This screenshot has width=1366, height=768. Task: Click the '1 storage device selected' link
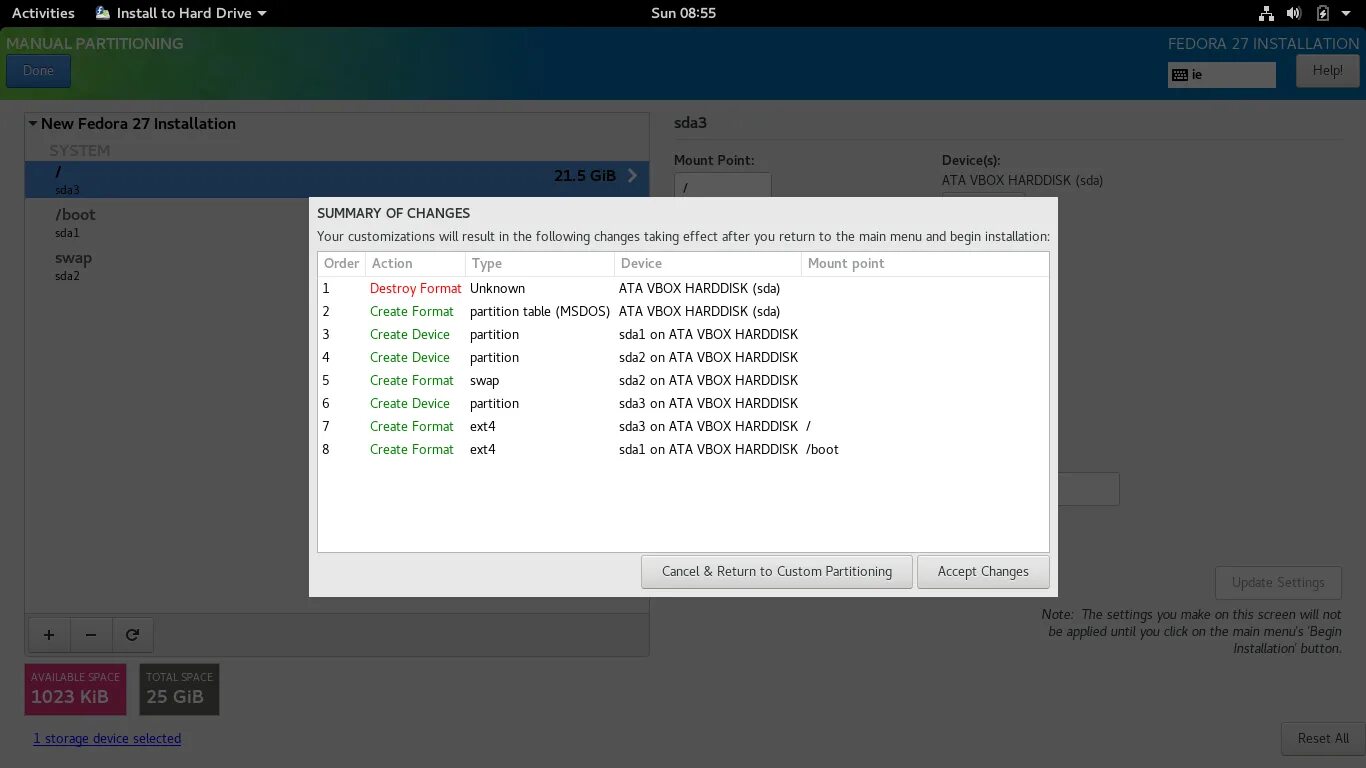[107, 738]
